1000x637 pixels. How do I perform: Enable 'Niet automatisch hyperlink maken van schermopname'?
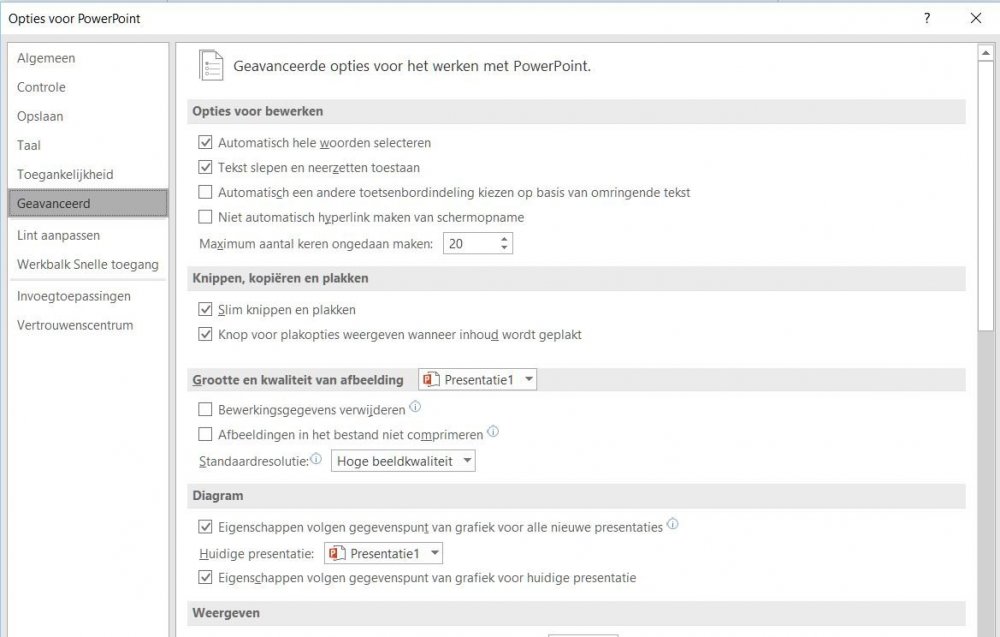206,217
